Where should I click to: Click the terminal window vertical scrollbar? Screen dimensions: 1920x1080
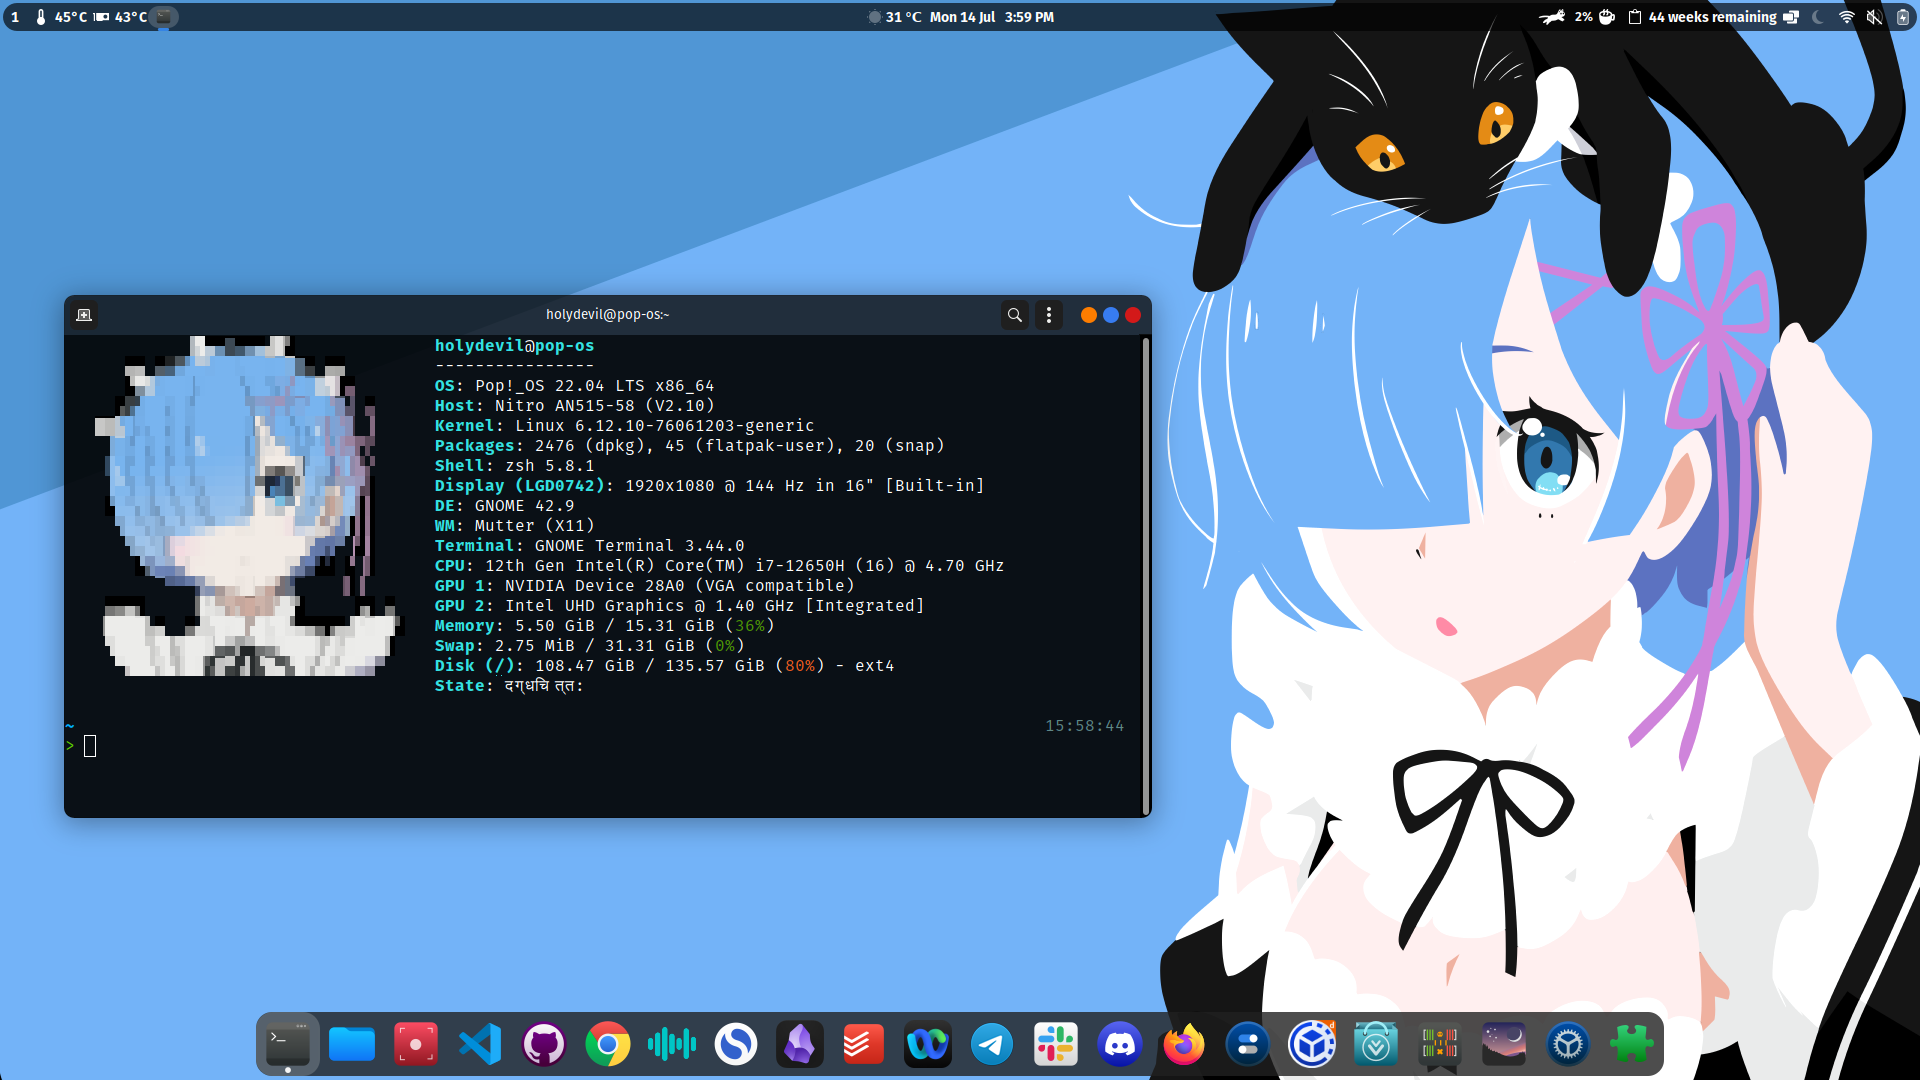[x=1145, y=575]
